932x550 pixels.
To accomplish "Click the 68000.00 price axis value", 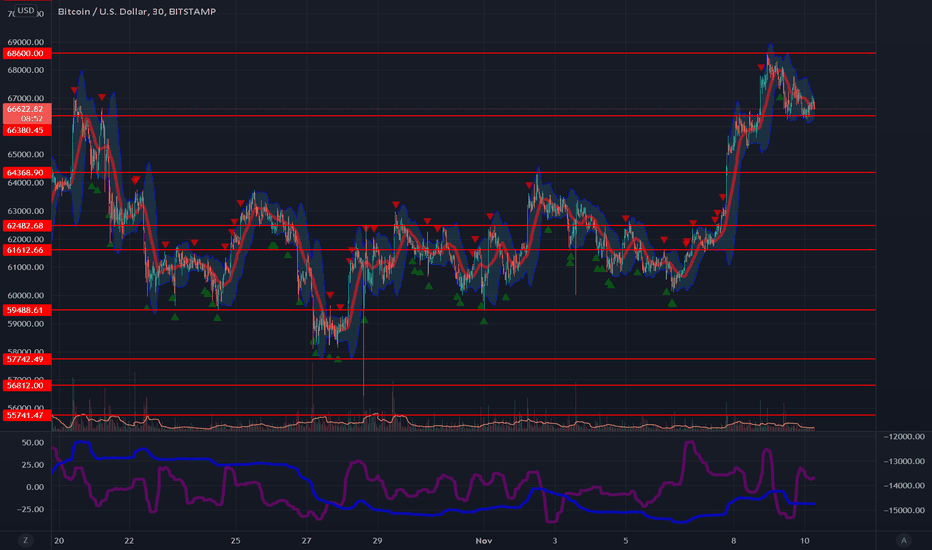I will pos(26,70).
